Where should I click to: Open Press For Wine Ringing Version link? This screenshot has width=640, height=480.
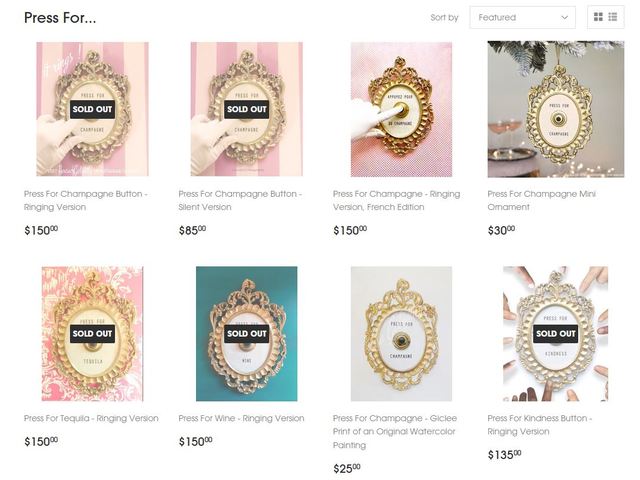241,418
